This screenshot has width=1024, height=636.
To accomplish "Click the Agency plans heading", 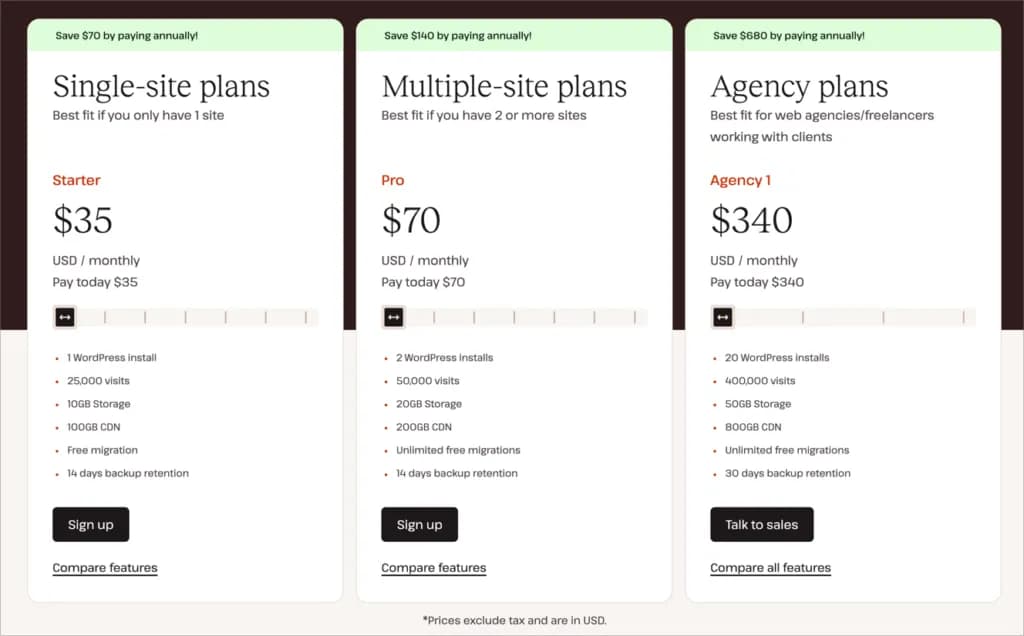I will coord(799,87).
